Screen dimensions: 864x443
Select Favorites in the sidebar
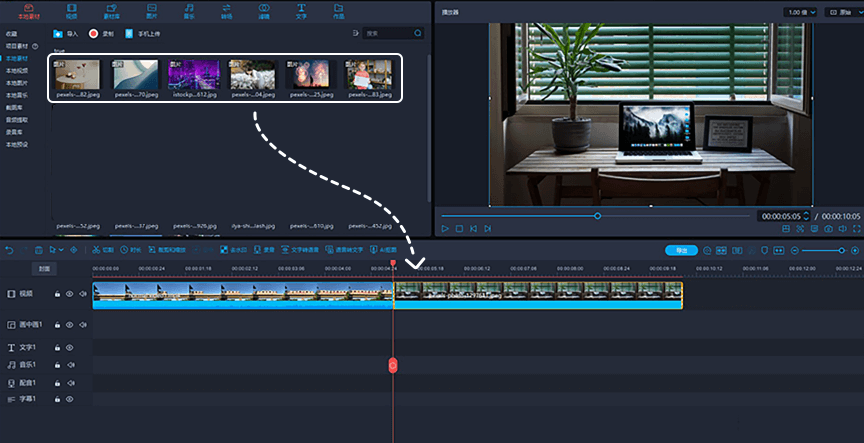[11, 34]
